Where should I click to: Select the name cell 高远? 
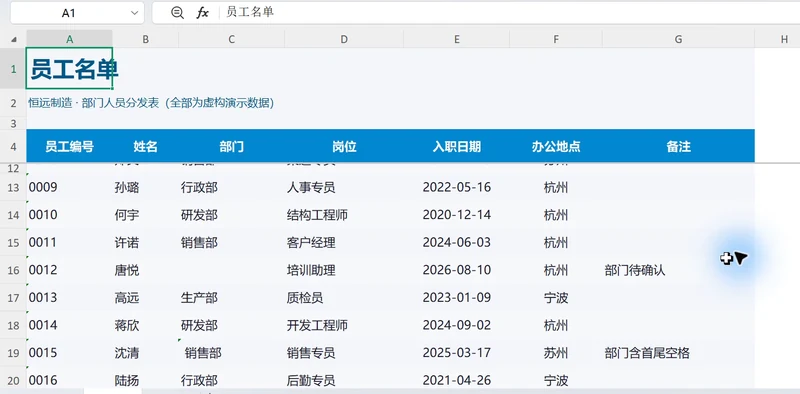tap(145, 298)
